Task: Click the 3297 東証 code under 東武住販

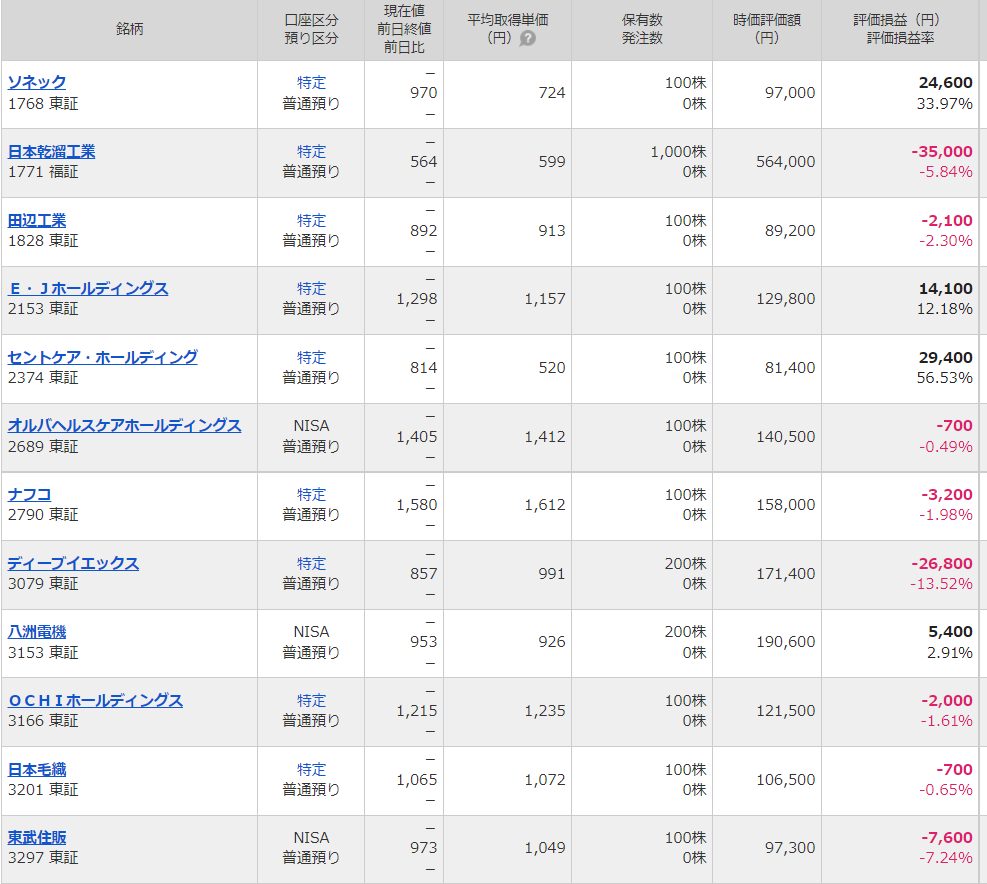Action: click(x=43, y=858)
